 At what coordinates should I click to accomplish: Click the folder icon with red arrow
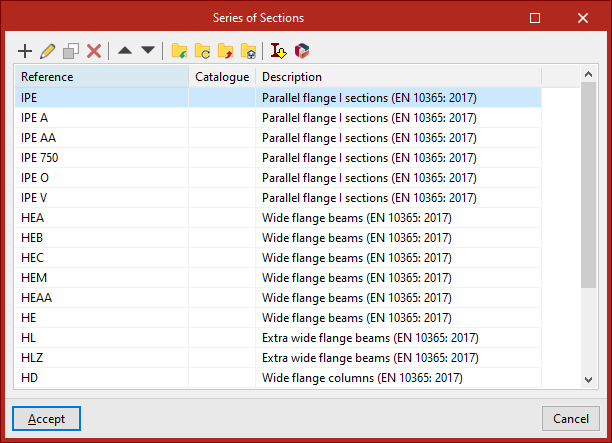pyautogui.click(x=225, y=50)
